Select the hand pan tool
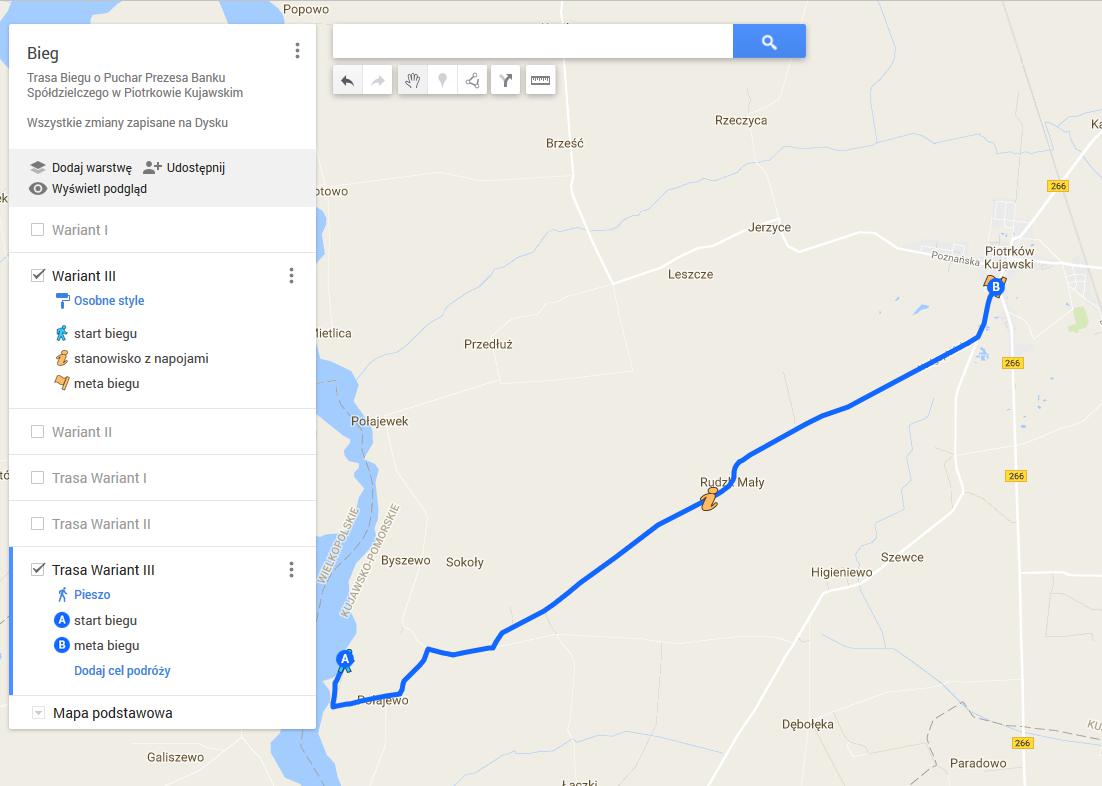Image resolution: width=1102 pixels, height=786 pixels. tap(413, 80)
